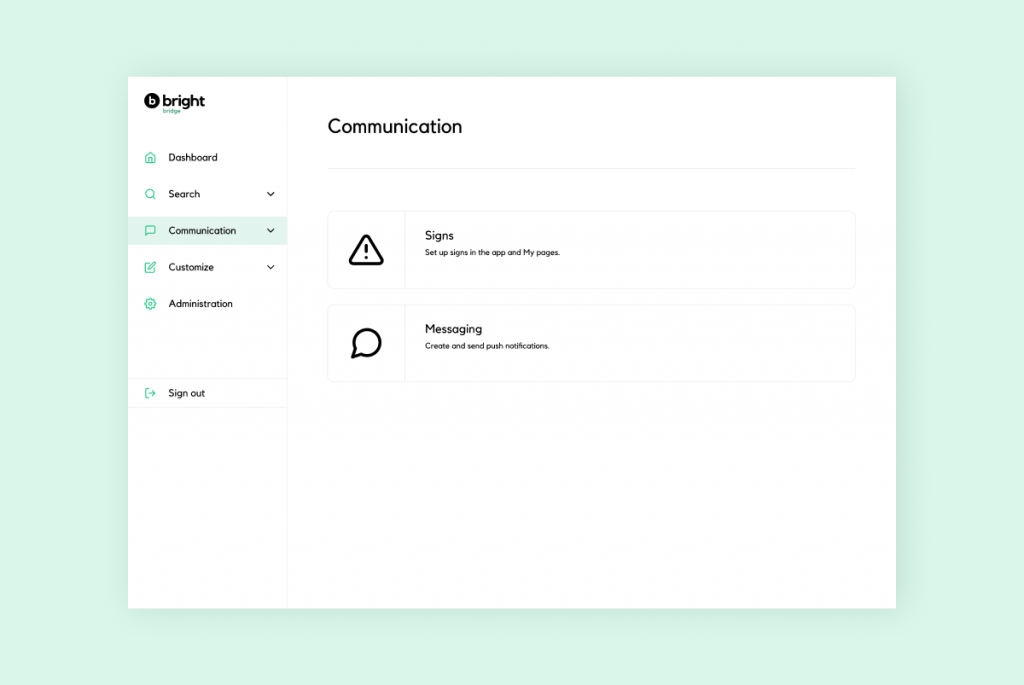Click the Sign out label
This screenshot has width=1024, height=685.
(x=187, y=393)
